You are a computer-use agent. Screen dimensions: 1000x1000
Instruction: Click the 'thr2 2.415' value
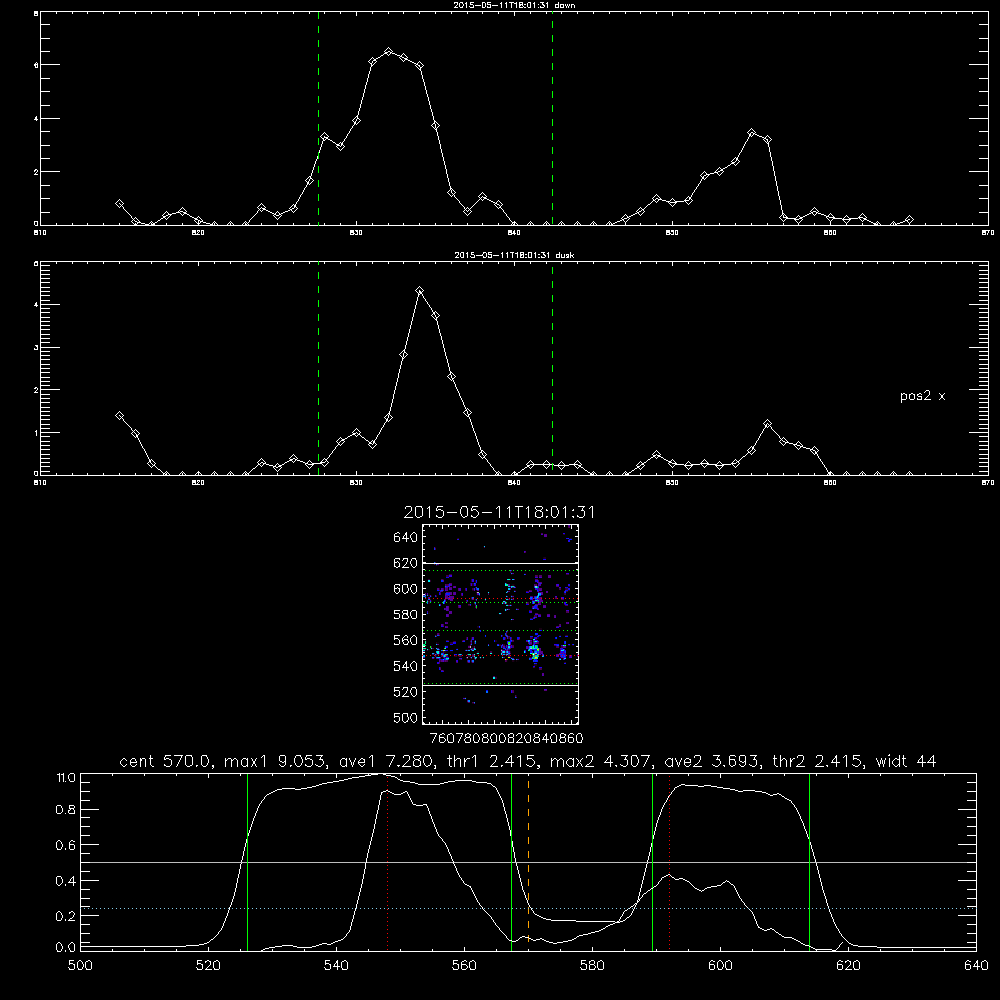coord(818,761)
